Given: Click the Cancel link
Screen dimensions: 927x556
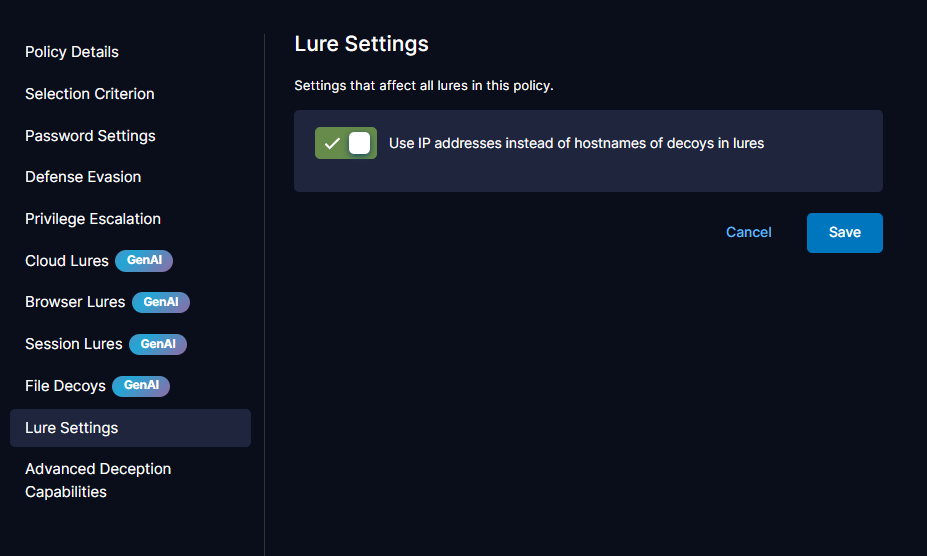Looking at the screenshot, I should pyautogui.click(x=748, y=232).
